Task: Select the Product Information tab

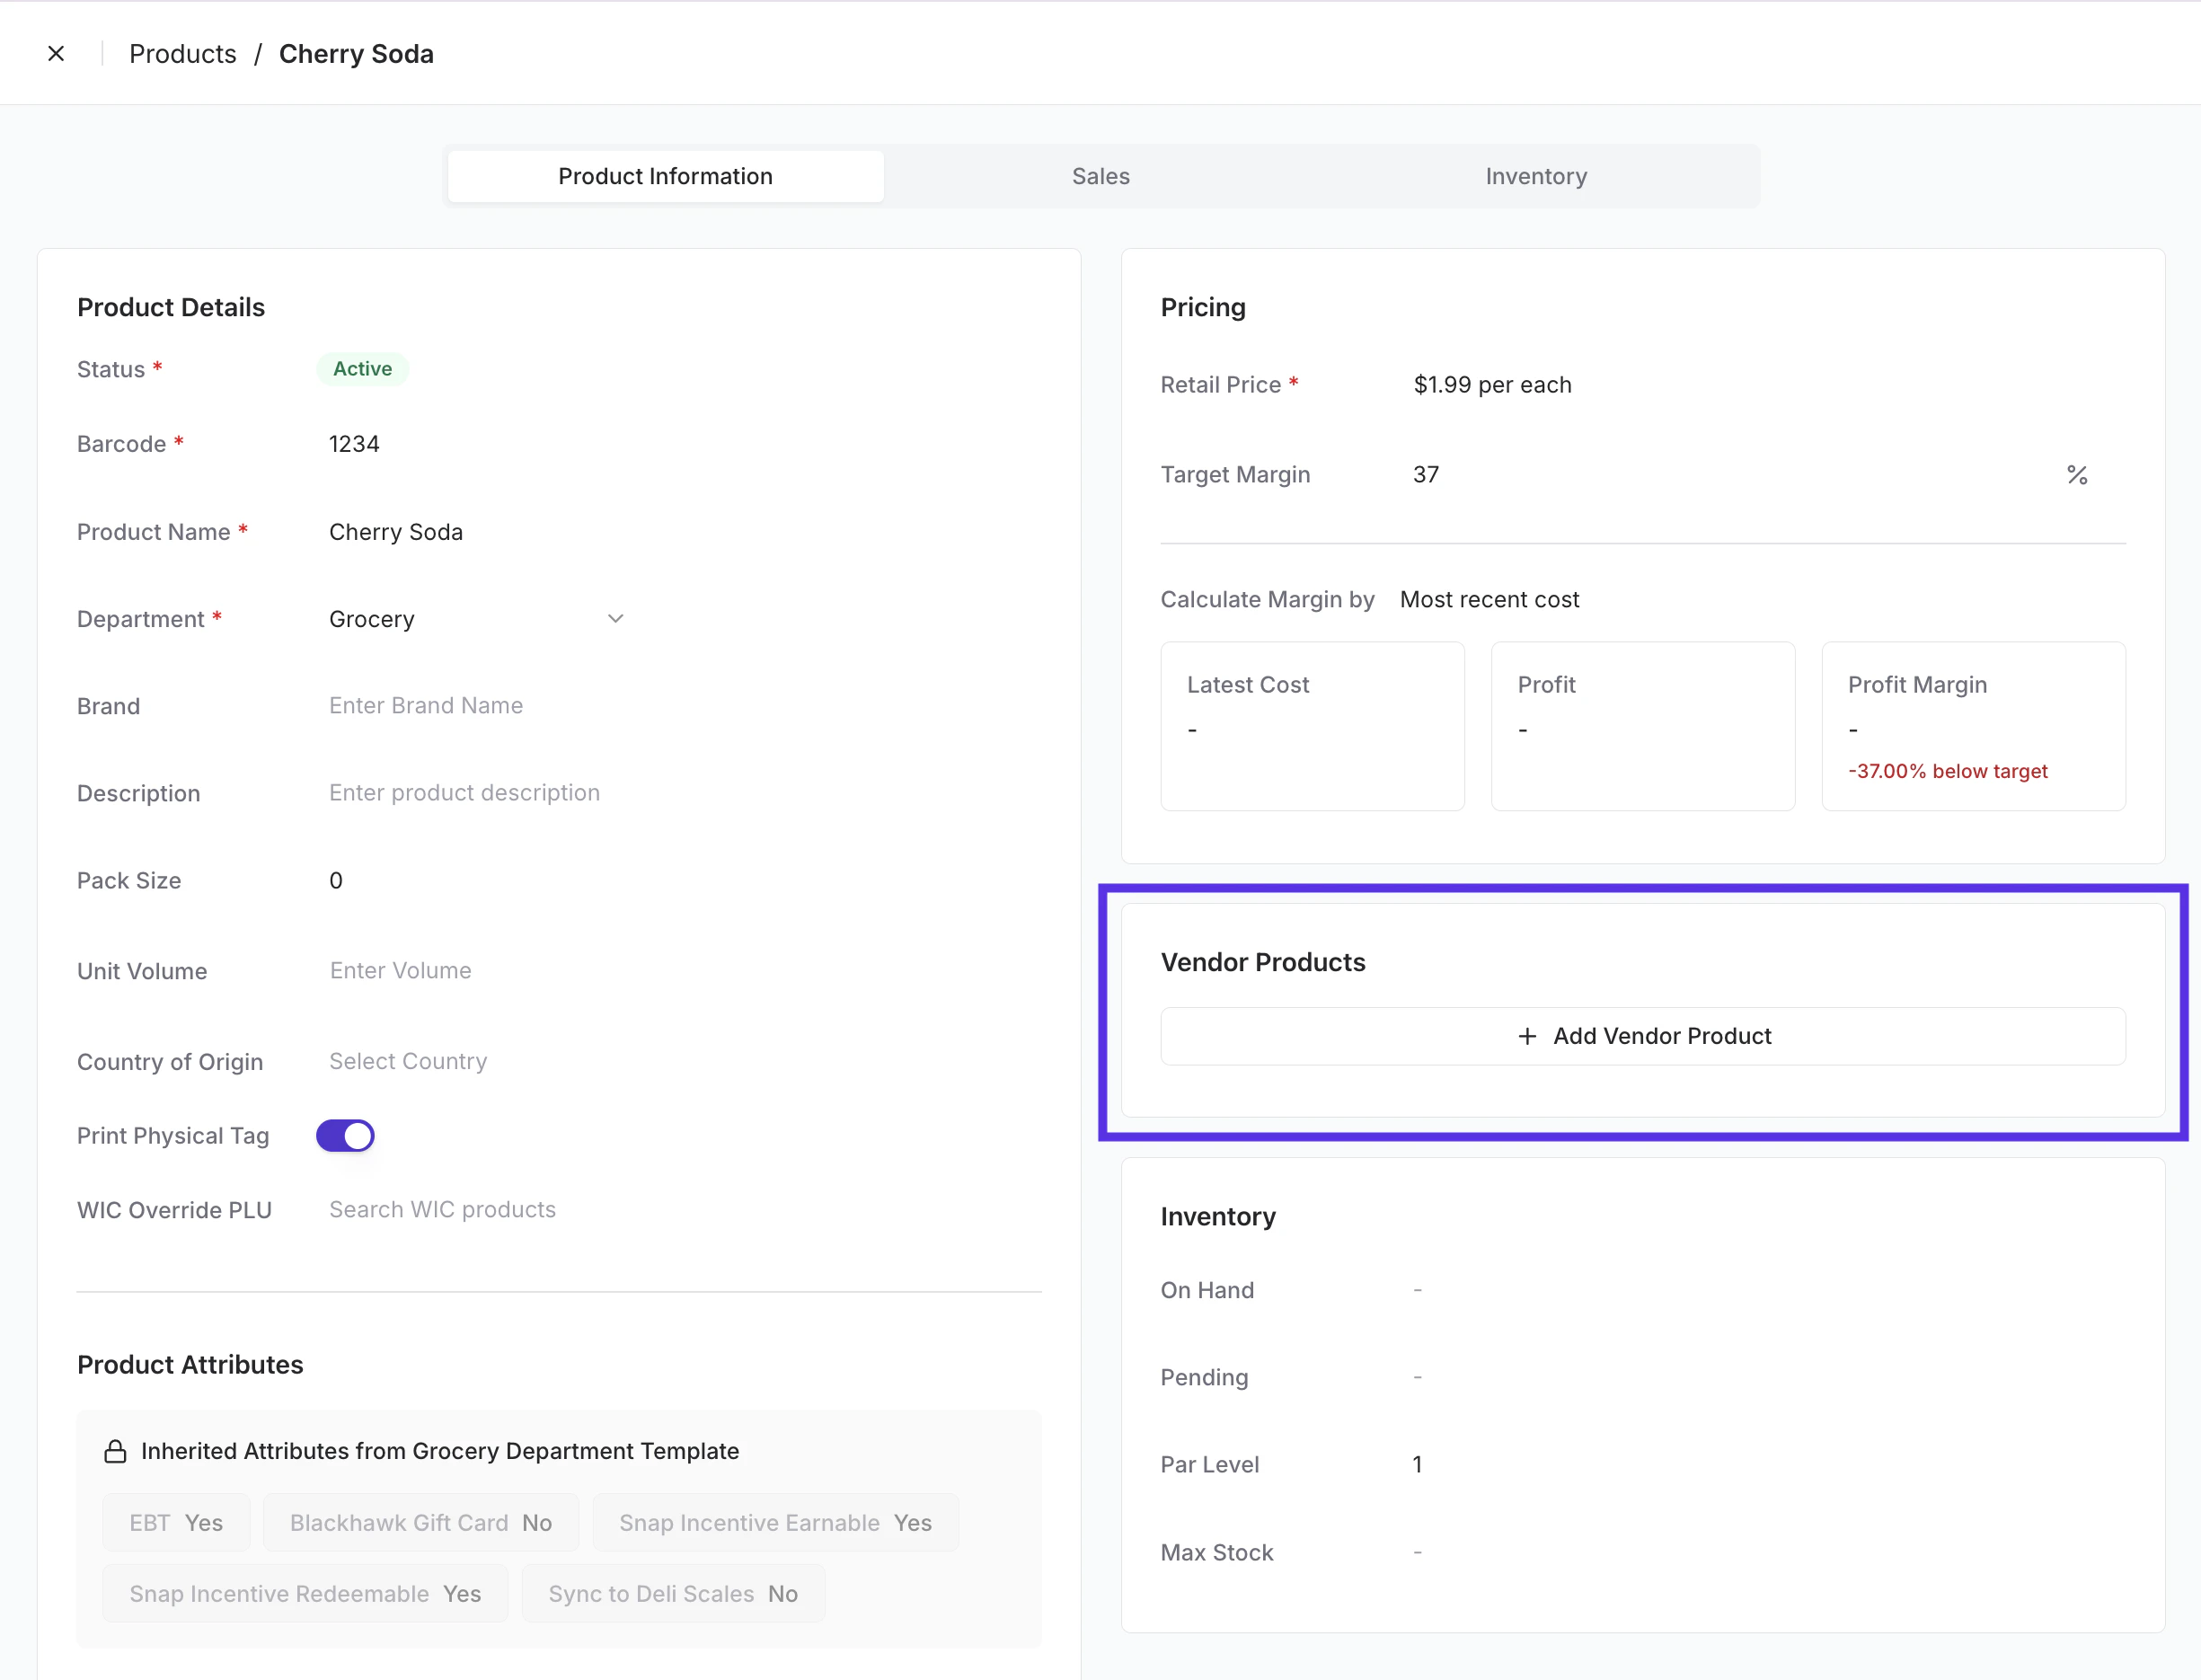Action: [x=665, y=176]
